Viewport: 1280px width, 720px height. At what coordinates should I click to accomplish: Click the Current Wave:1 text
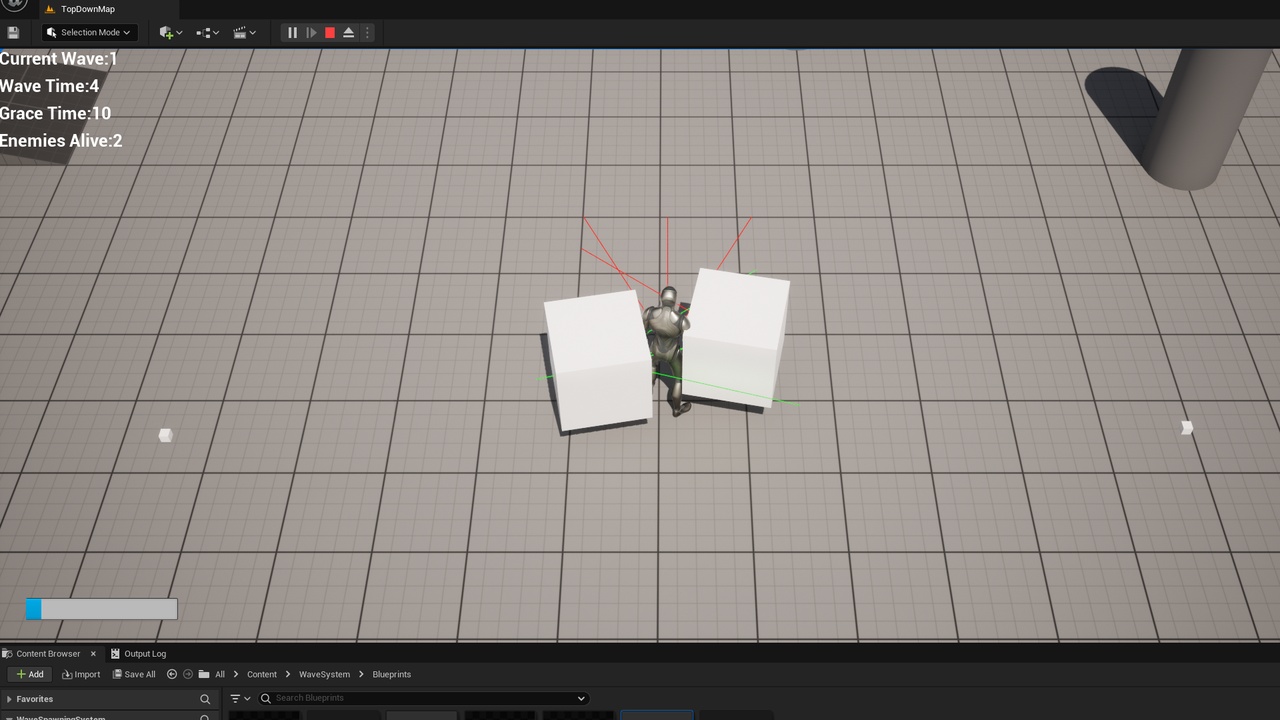point(59,59)
